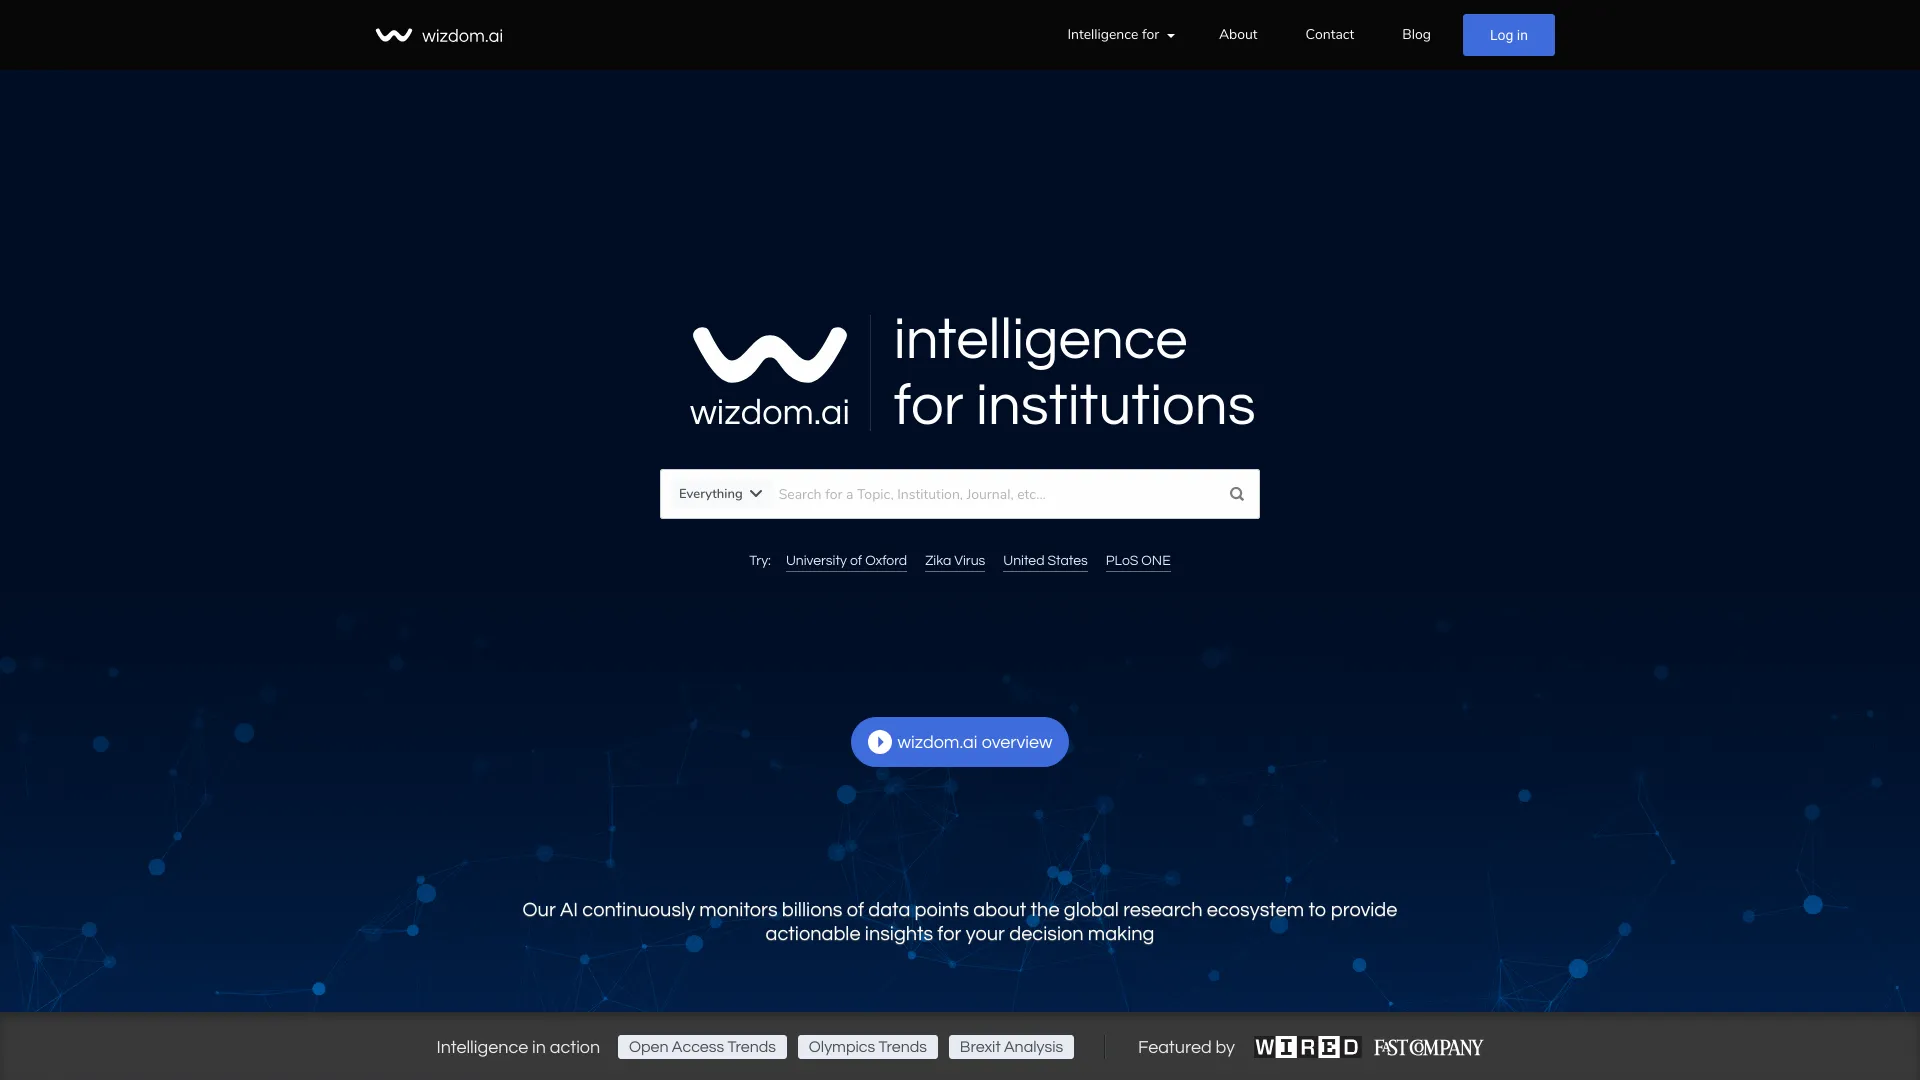1920x1080 pixels.
Task: Click the Blog navigation menu item
Action: (x=1416, y=34)
